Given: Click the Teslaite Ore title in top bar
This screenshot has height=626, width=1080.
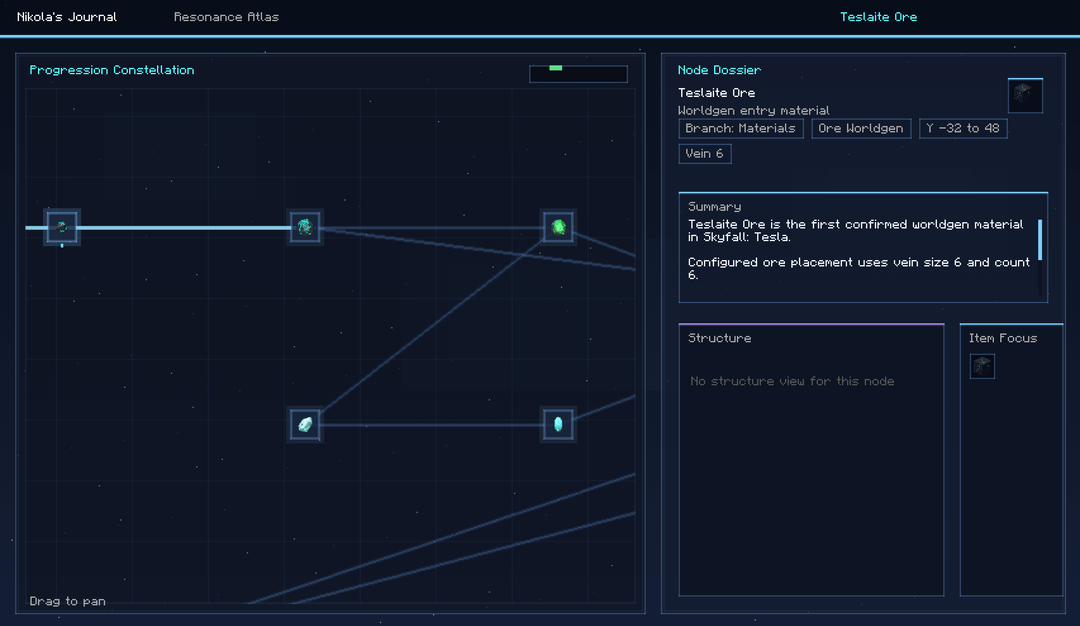Looking at the screenshot, I should tap(878, 17).
